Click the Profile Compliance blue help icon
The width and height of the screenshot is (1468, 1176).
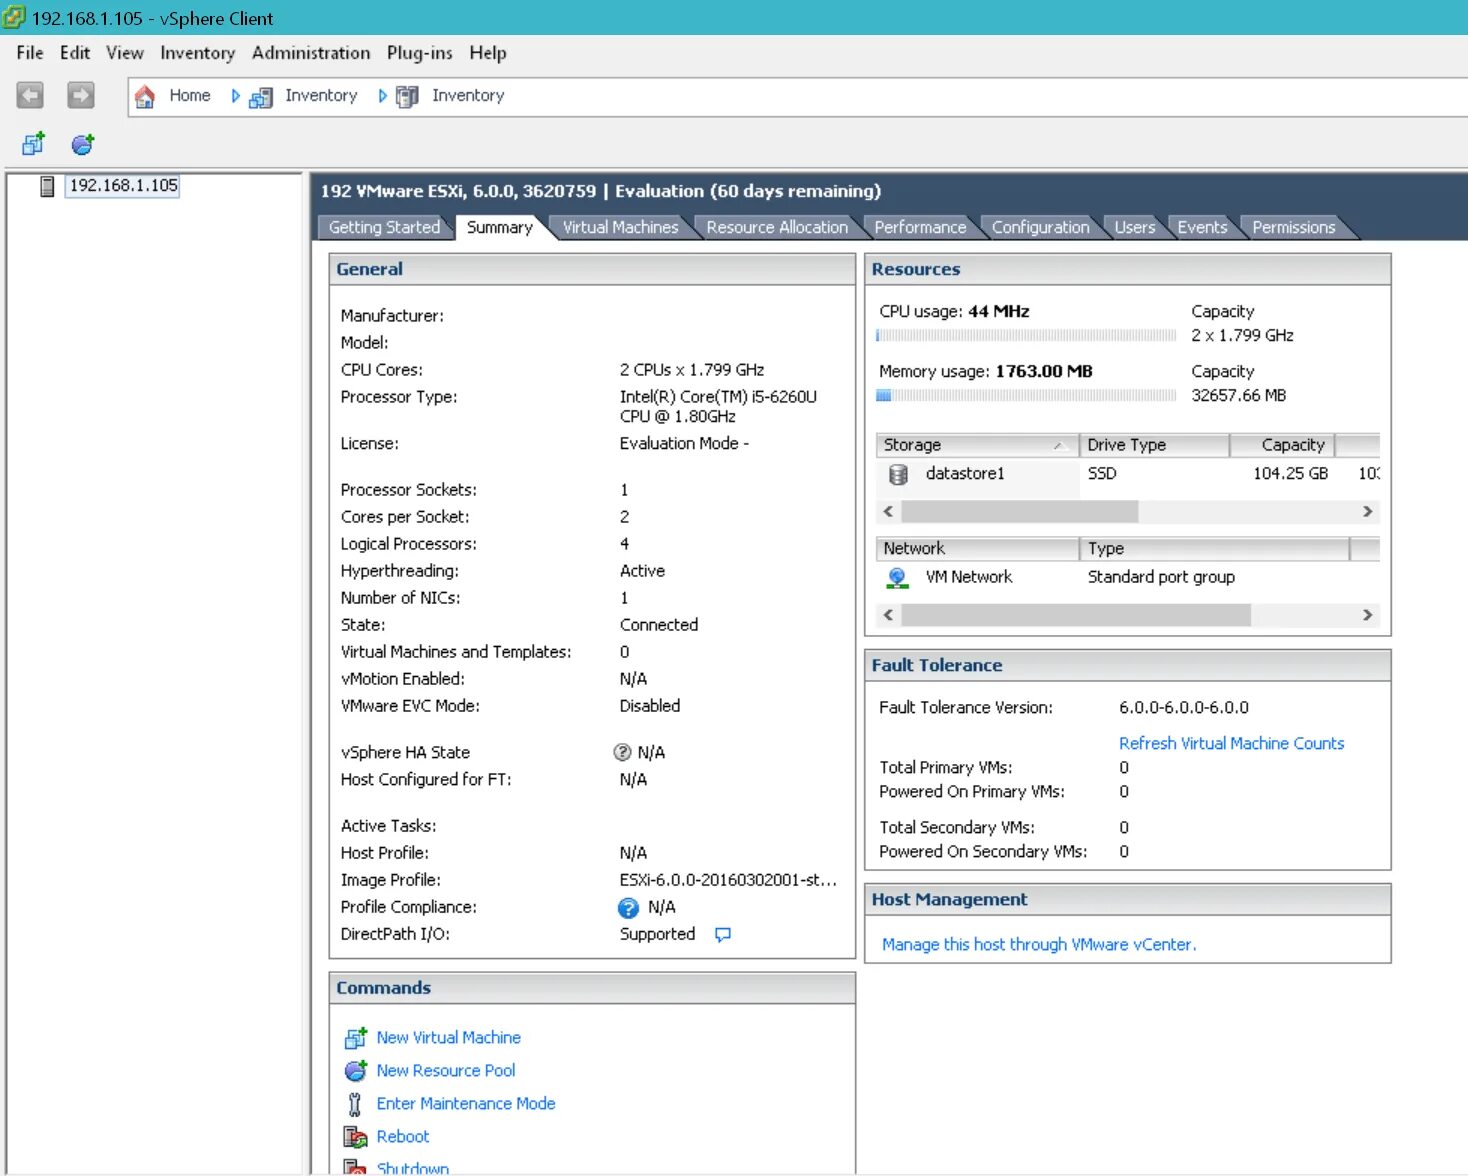(x=628, y=907)
